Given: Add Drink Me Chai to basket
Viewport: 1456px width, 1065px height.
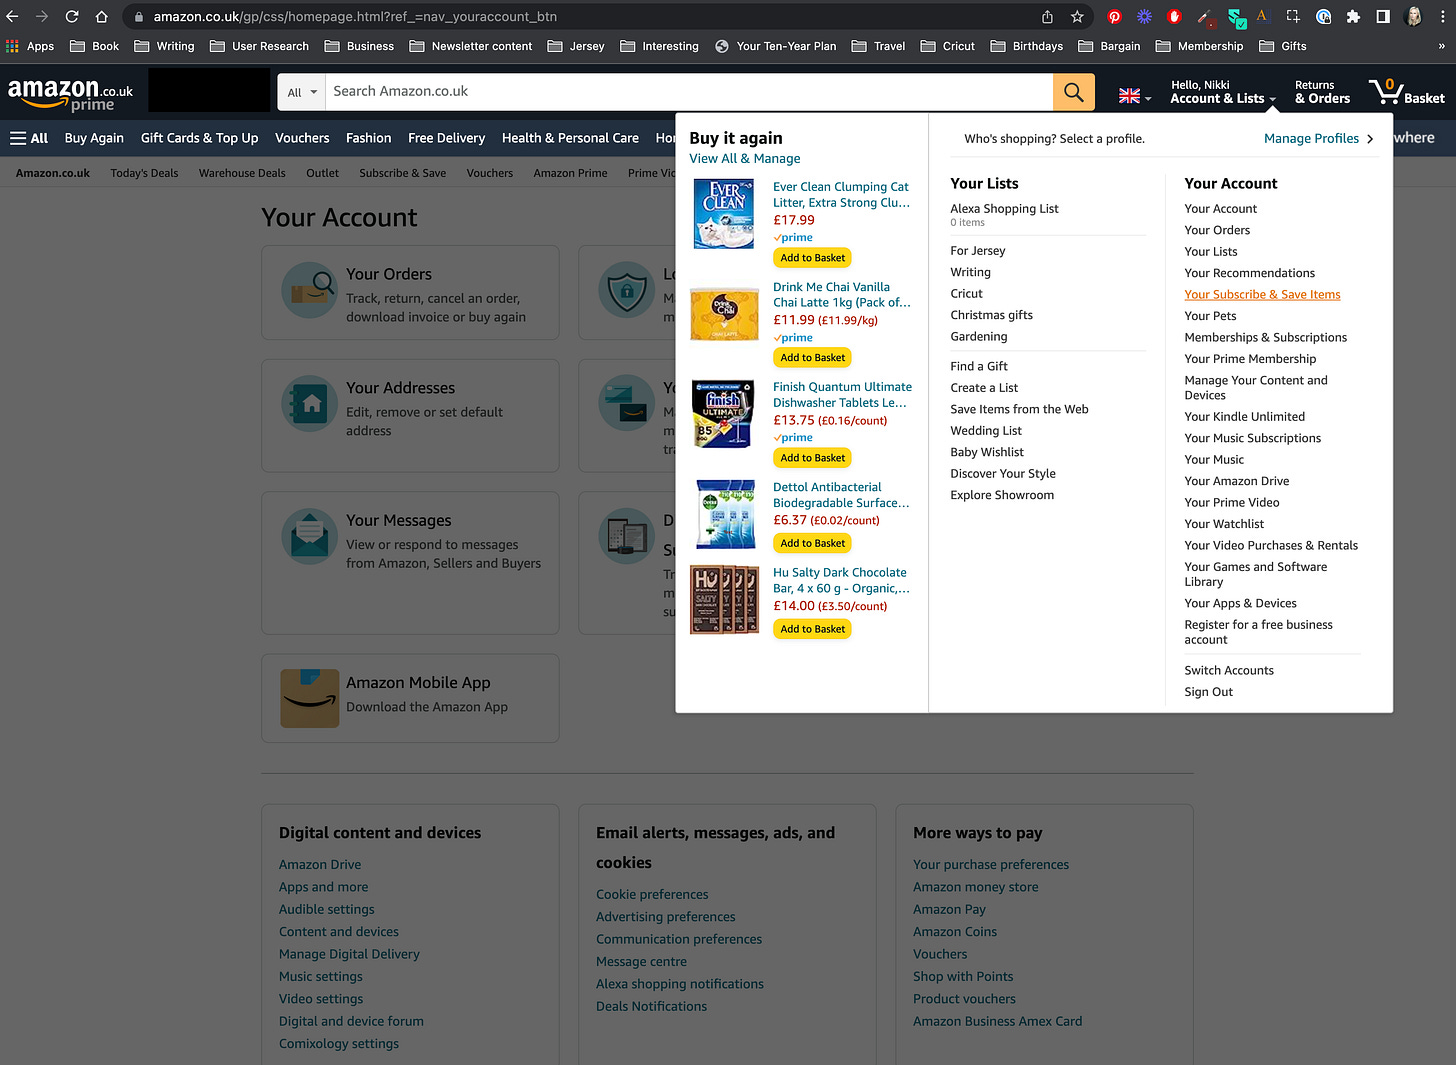Looking at the screenshot, I should coord(812,358).
